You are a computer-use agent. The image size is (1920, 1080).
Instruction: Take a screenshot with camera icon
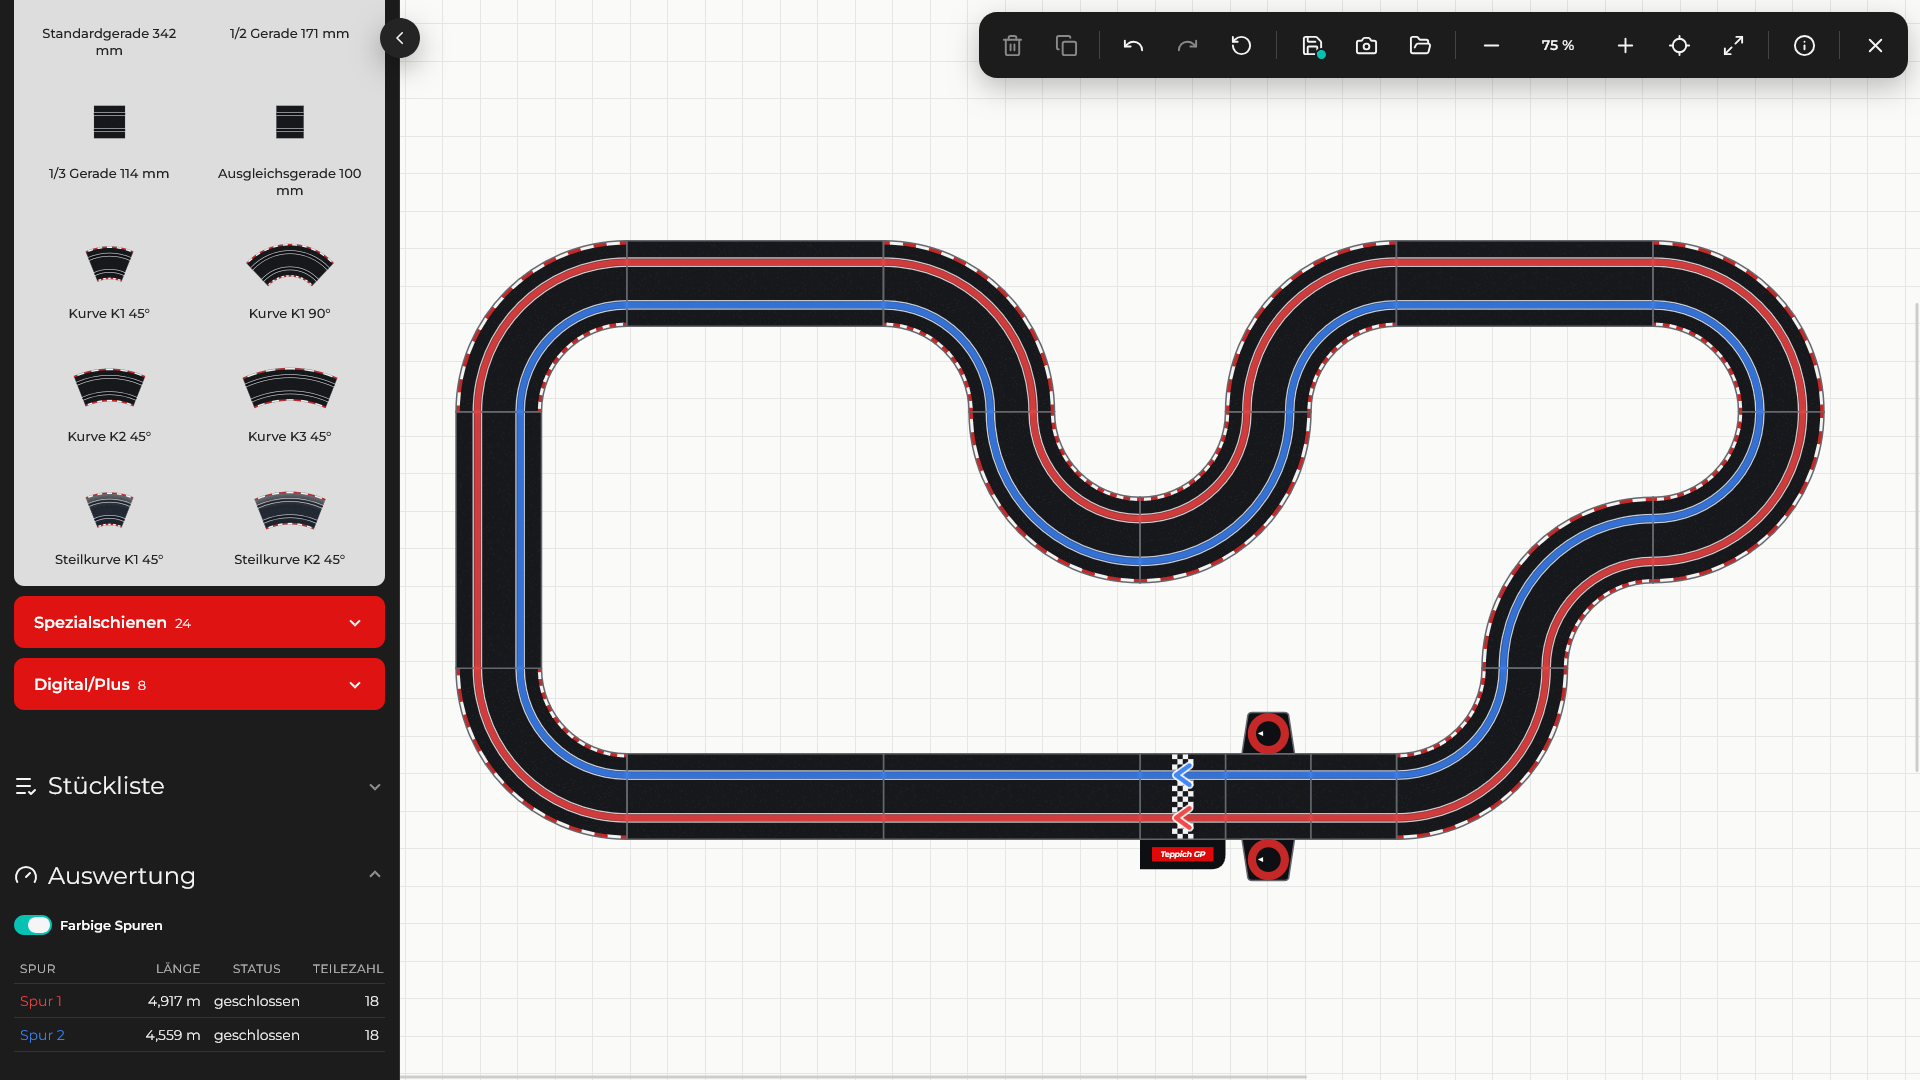[x=1366, y=46]
